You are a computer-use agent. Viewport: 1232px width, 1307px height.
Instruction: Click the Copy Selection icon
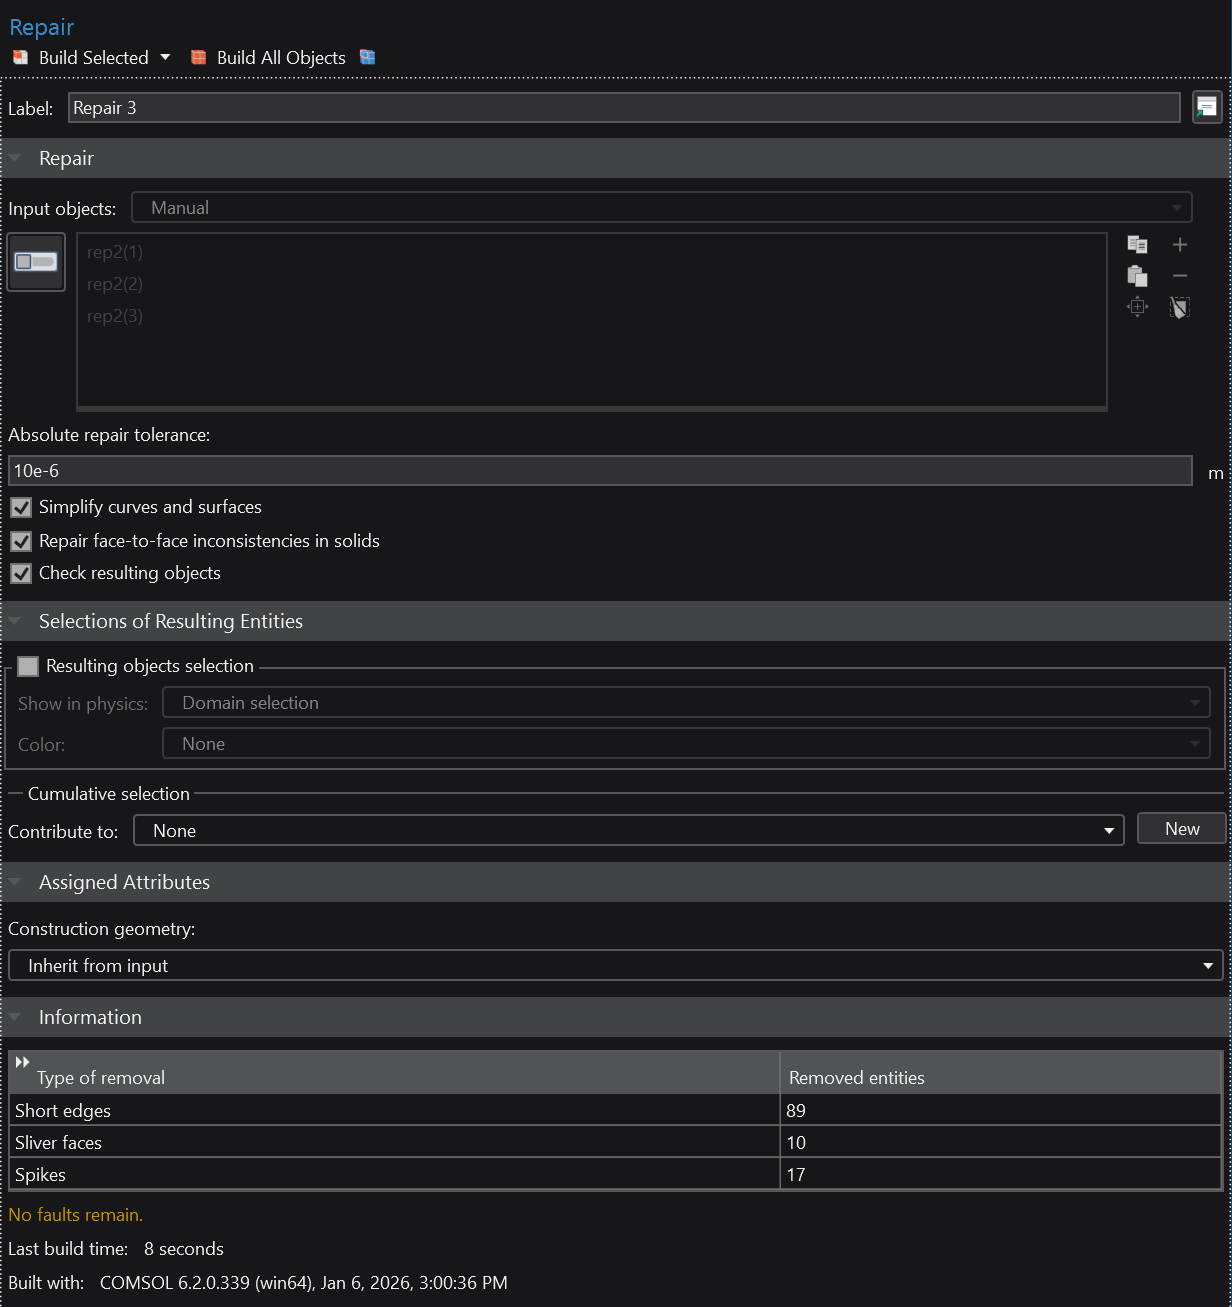pos(1137,245)
